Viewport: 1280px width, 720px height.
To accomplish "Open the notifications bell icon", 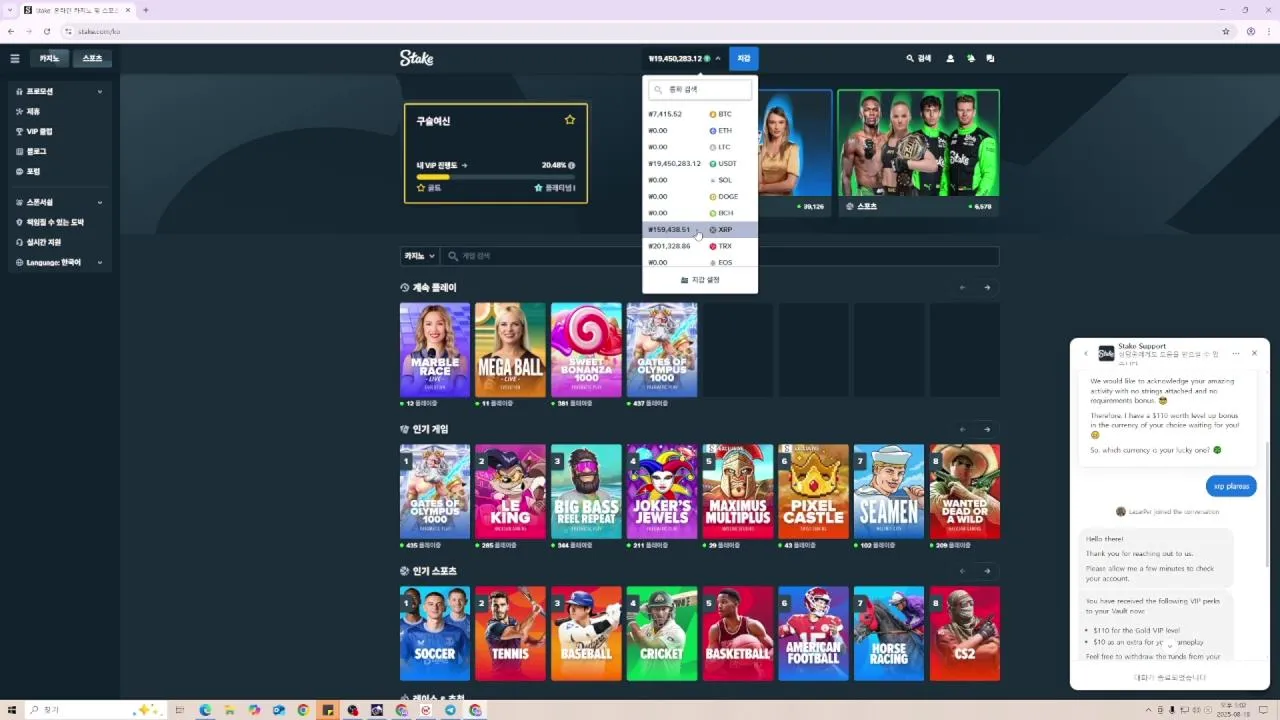I will point(970,59).
